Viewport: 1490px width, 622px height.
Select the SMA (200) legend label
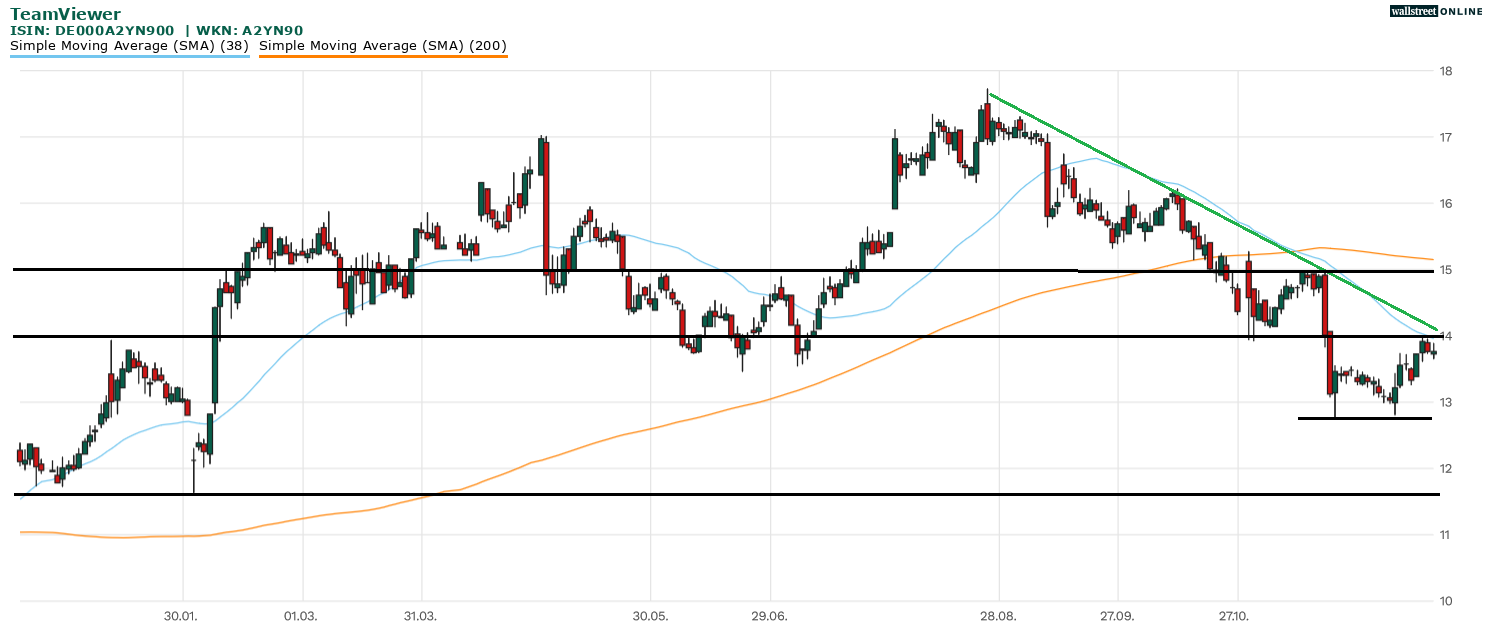383,46
